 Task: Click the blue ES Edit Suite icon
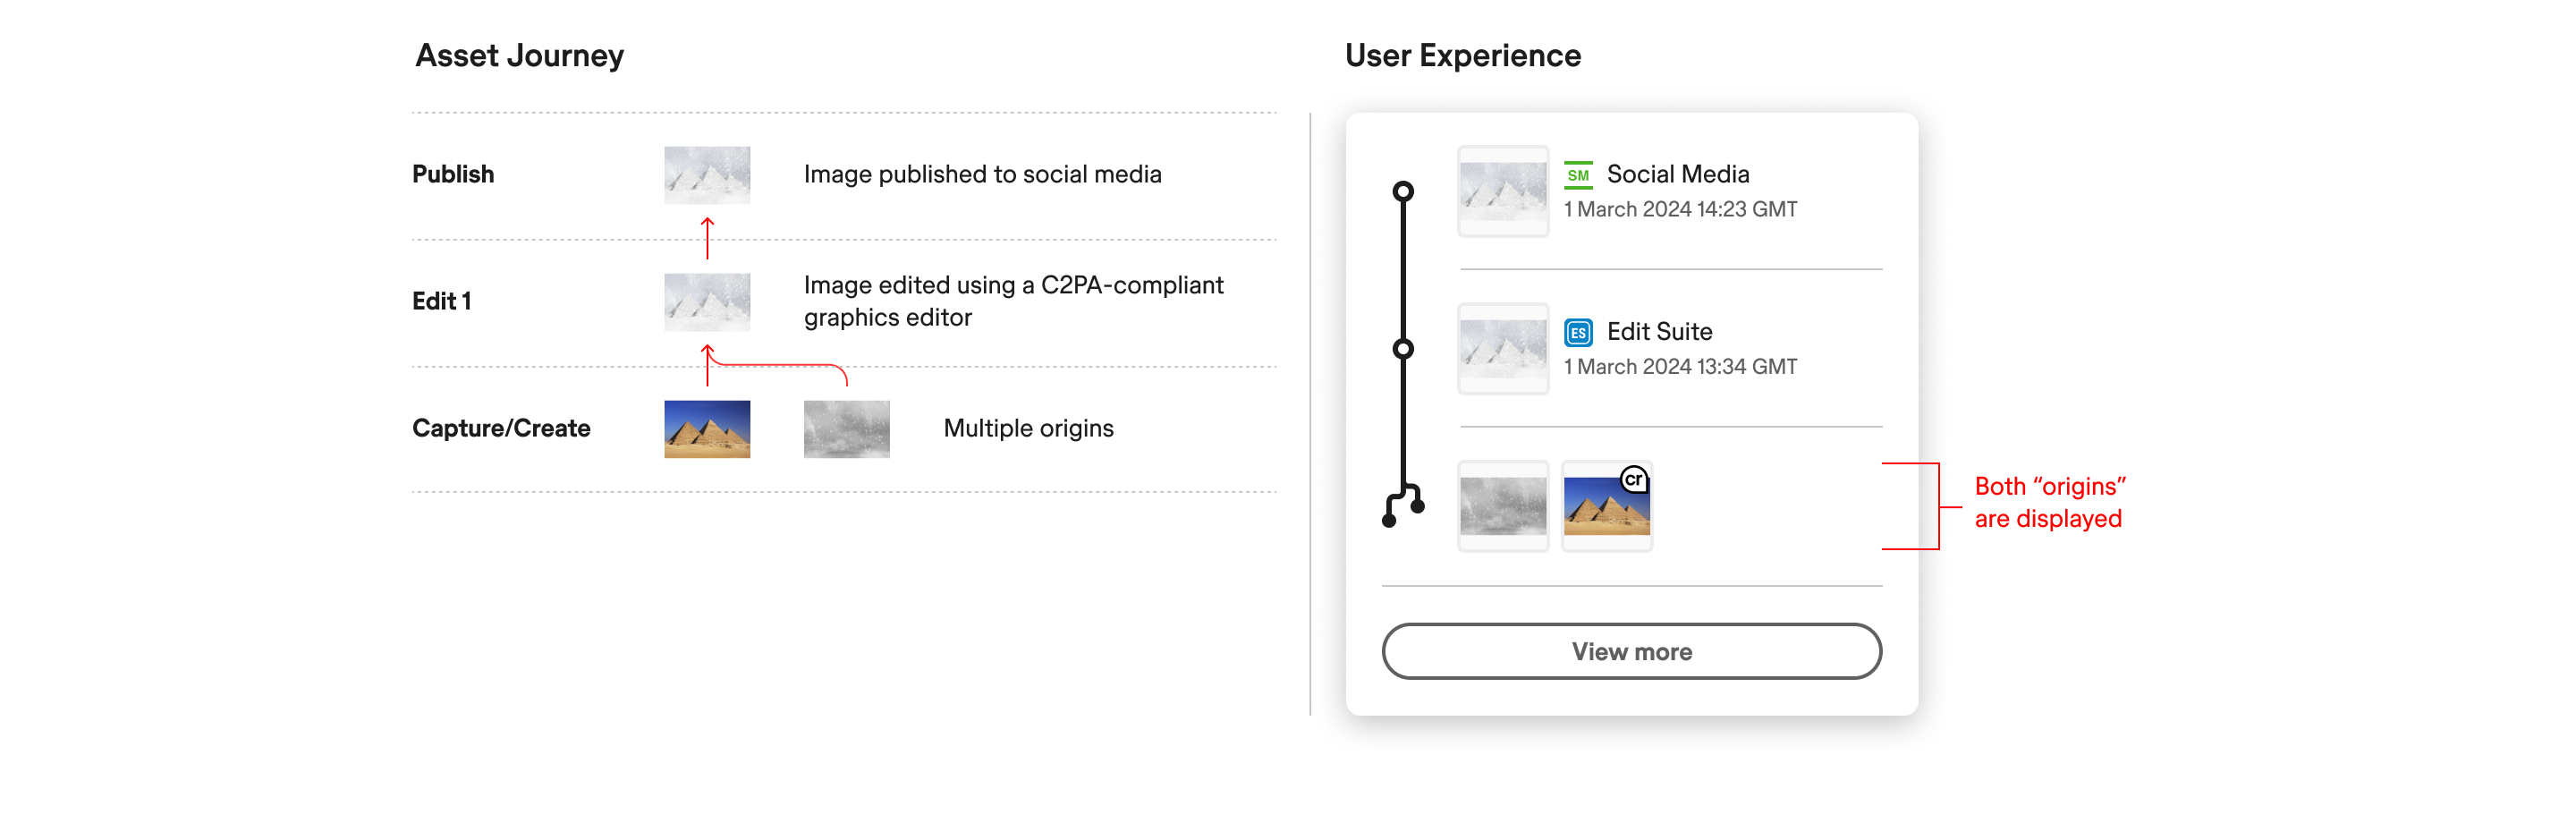click(x=1577, y=333)
